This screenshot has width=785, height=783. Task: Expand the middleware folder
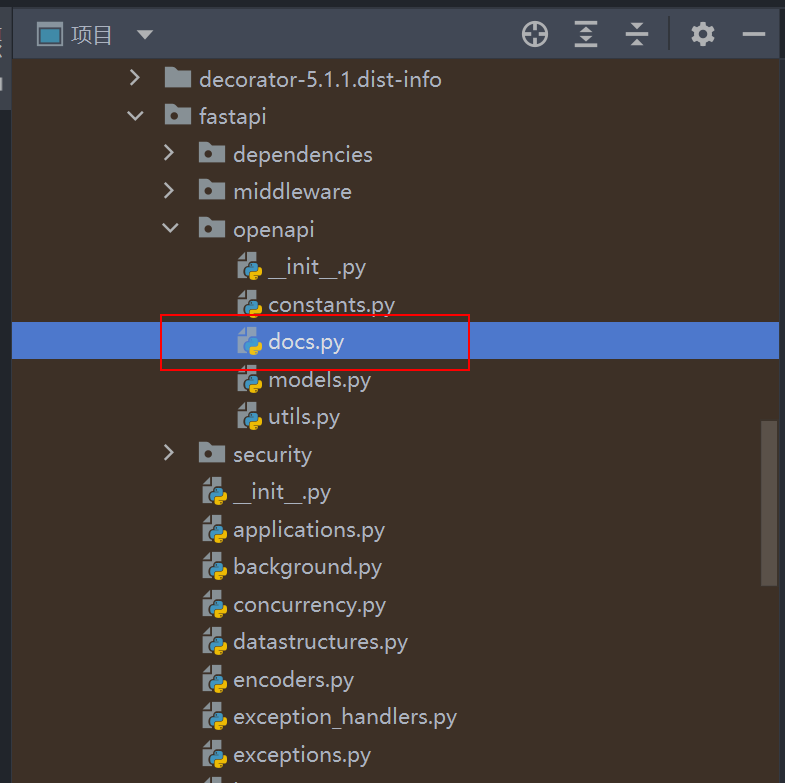pyautogui.click(x=169, y=191)
